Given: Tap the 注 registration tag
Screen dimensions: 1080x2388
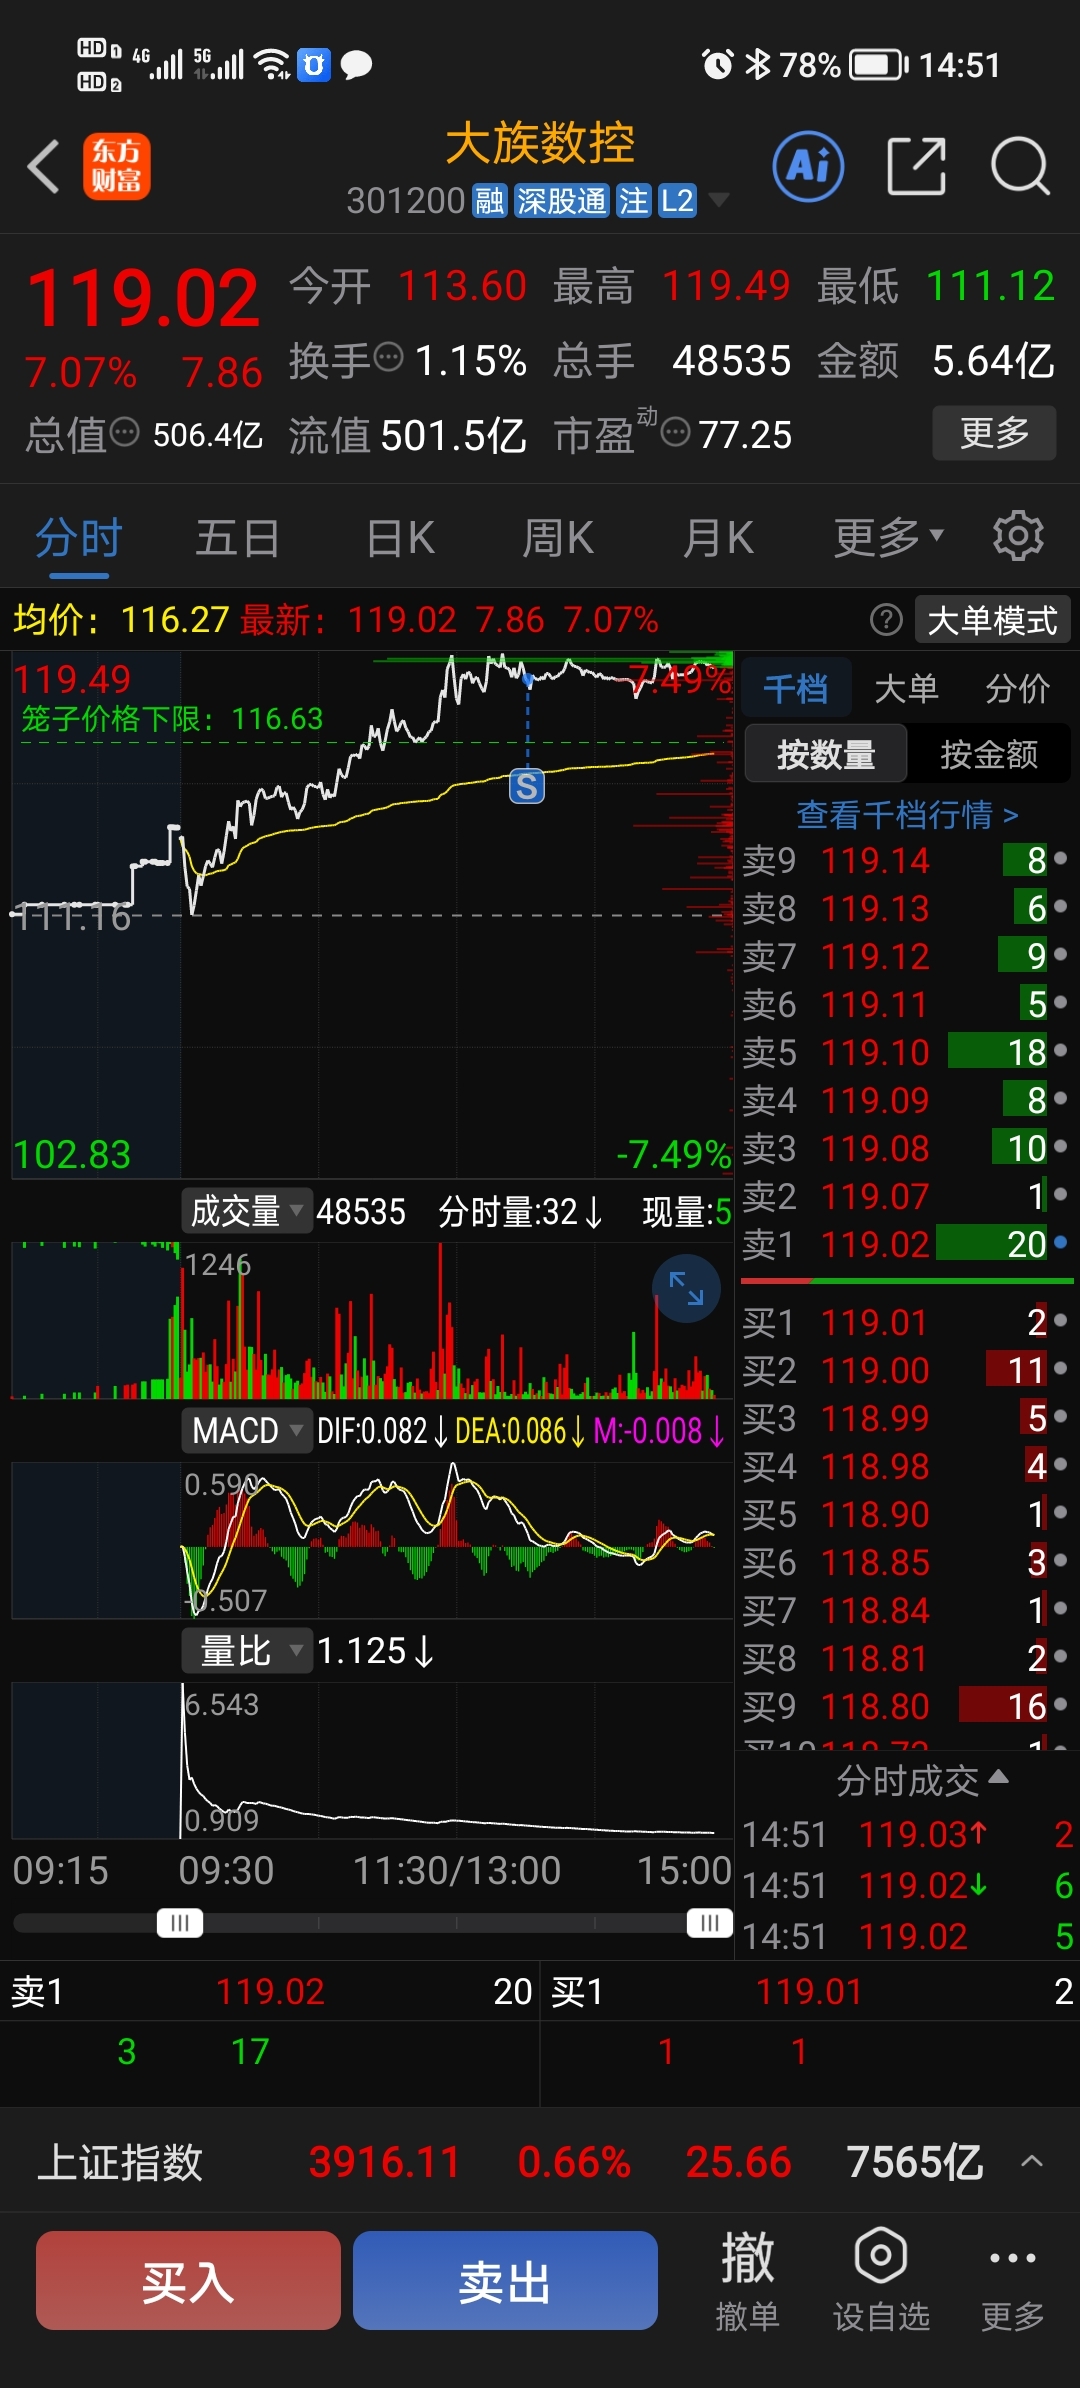Looking at the screenshot, I should coord(633,201).
